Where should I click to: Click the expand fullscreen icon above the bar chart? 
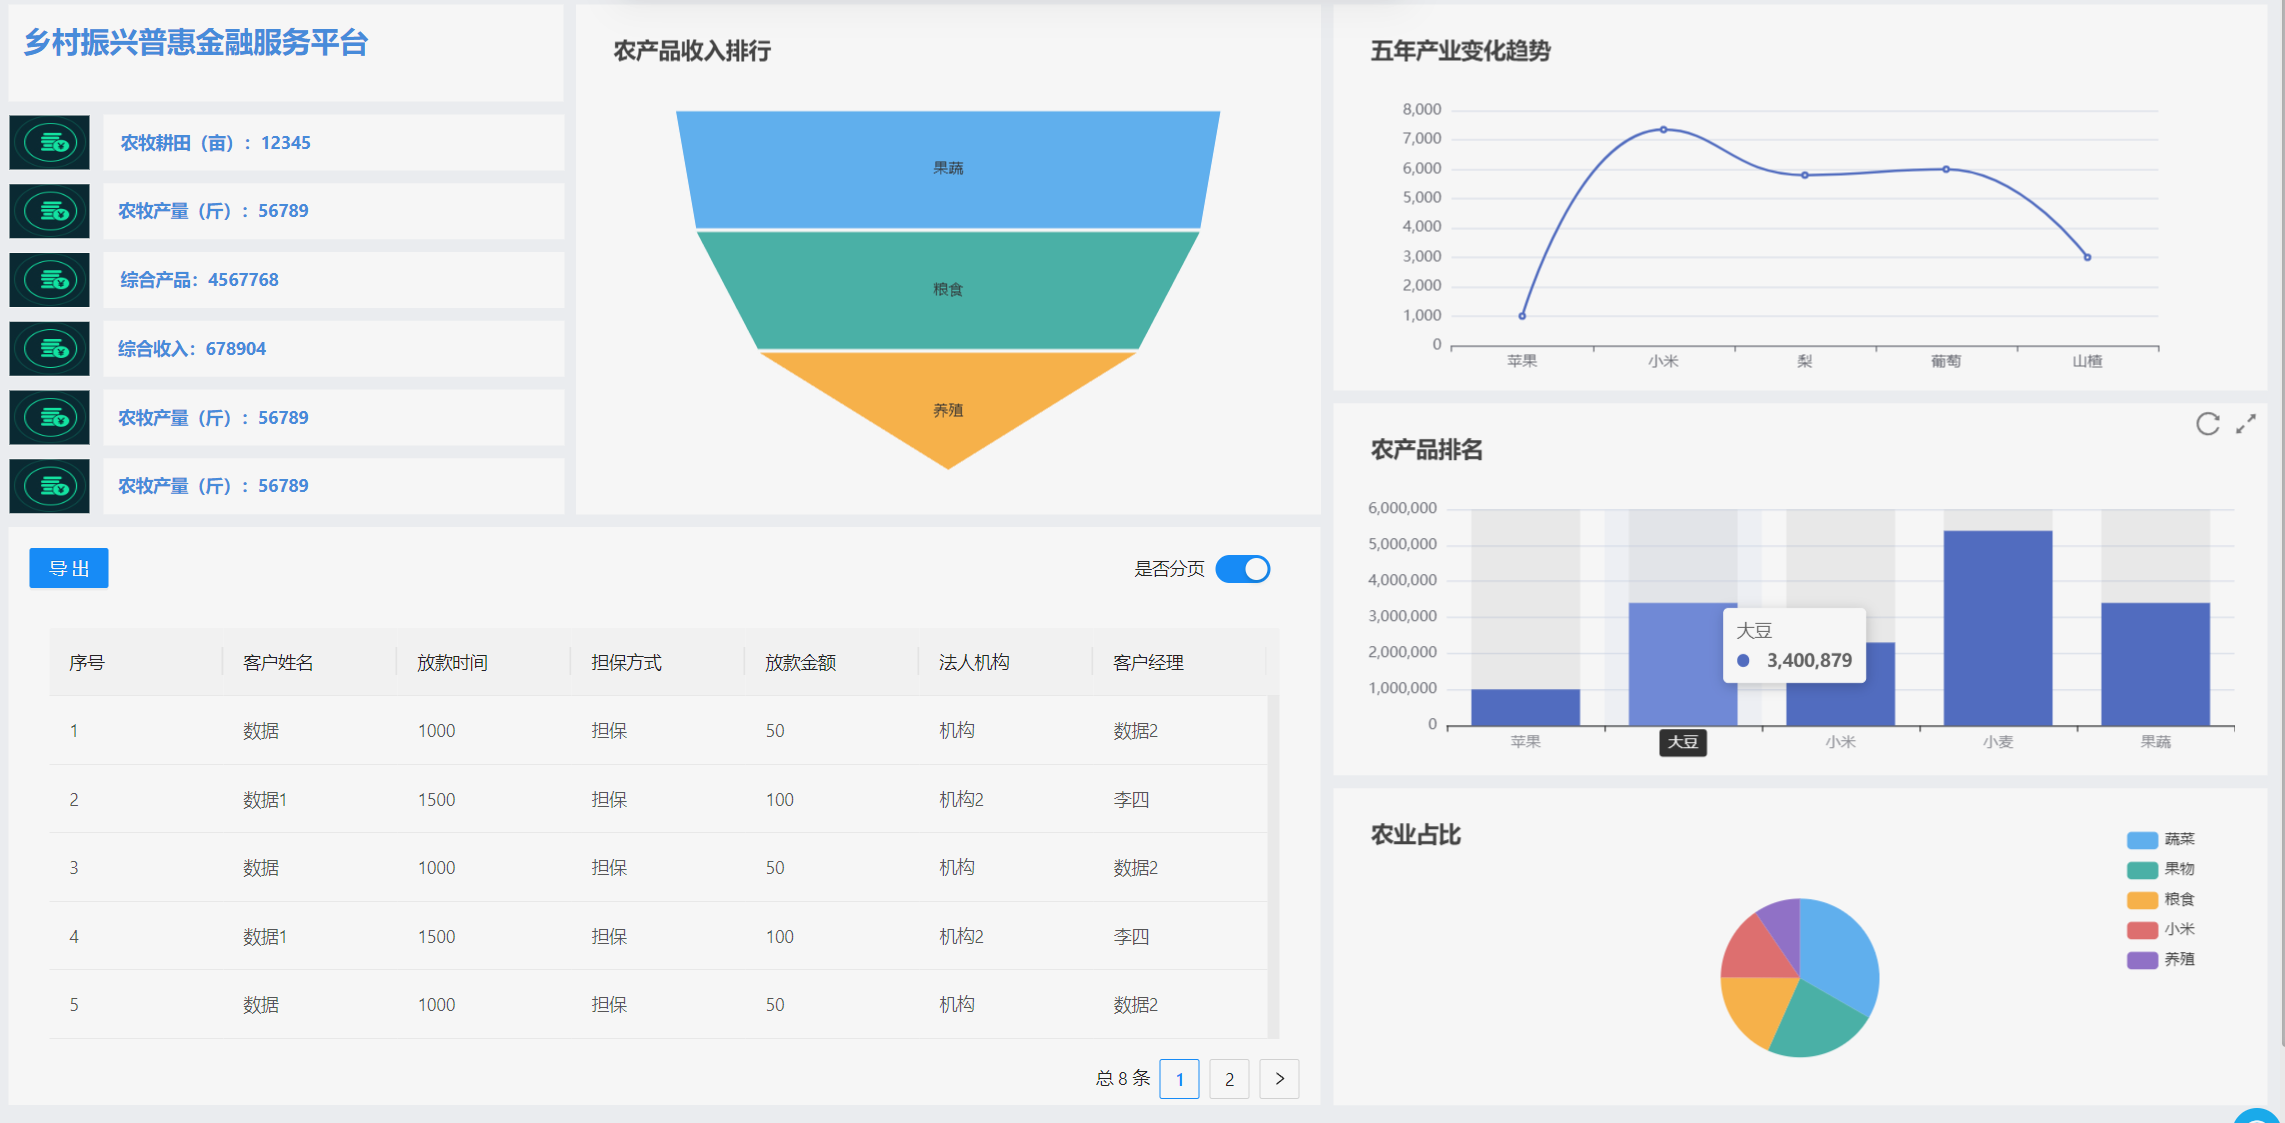(2246, 424)
